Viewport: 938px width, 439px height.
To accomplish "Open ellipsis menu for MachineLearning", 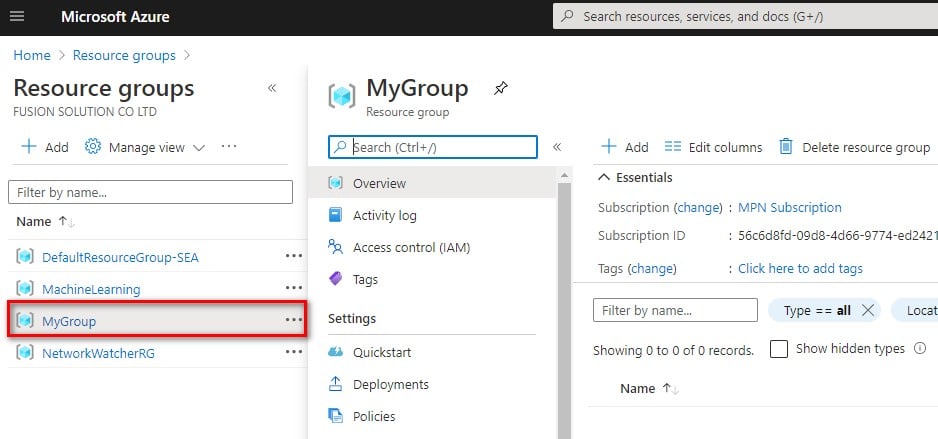I will point(294,288).
